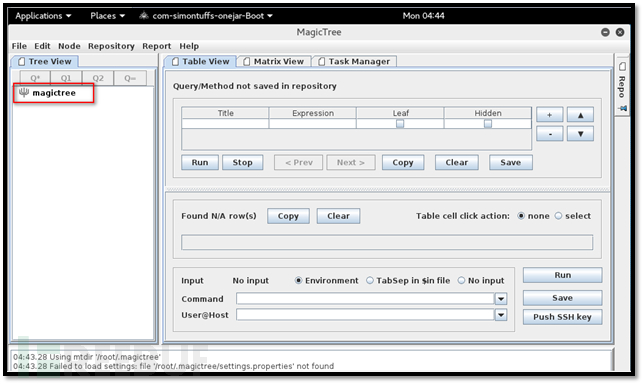Open the File menu
Screen dimensions: 644x385
pos(19,46)
